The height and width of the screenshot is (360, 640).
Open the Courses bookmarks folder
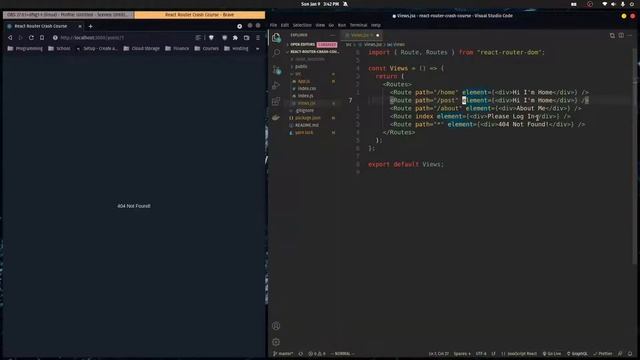(207, 49)
